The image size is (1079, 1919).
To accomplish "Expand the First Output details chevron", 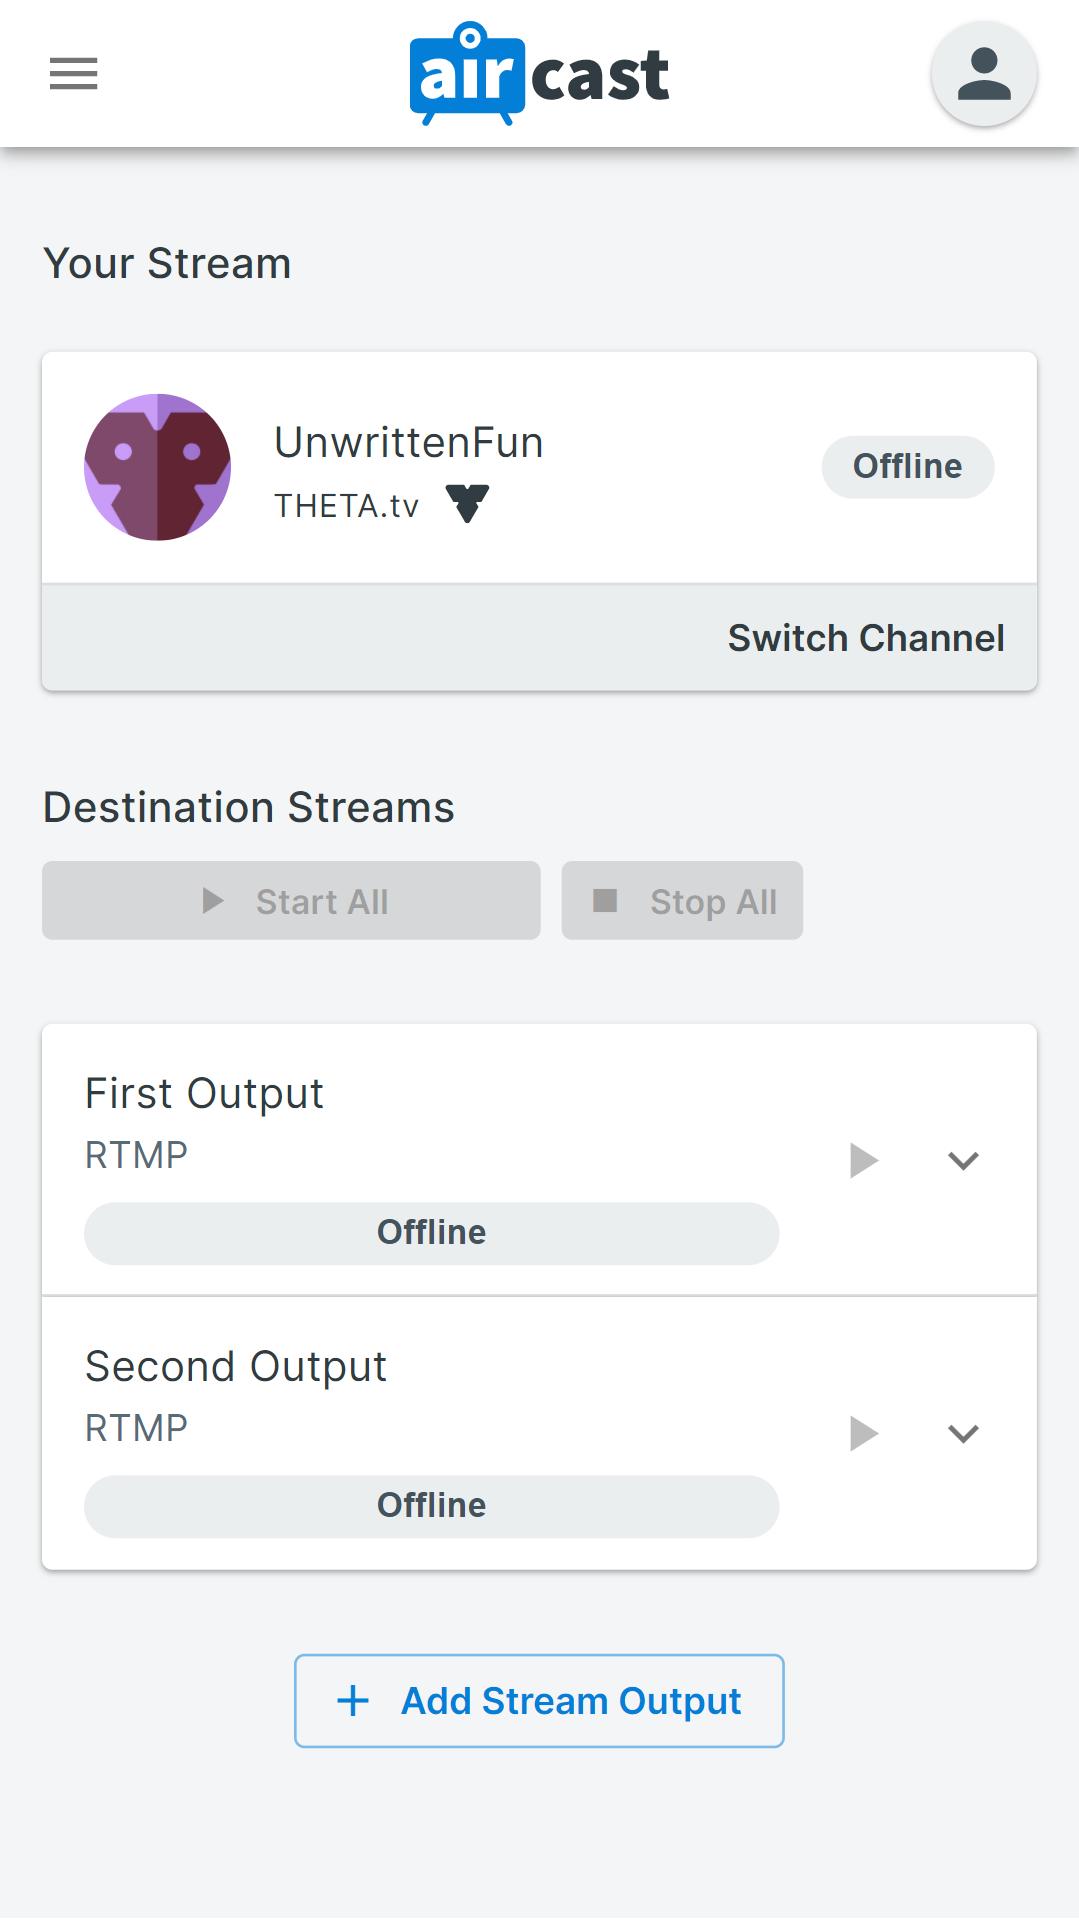I will tap(963, 1161).
